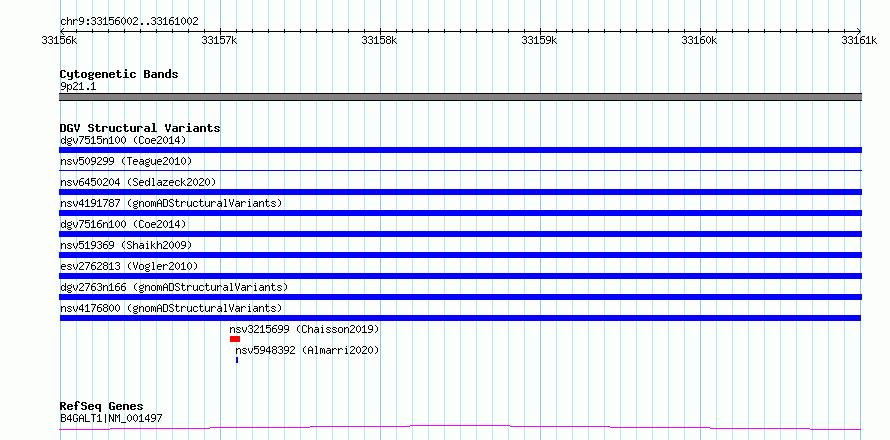Click nsv4191787 gnomAD variant label
Image resolution: width=890 pixels, height=440 pixels.
(x=171, y=203)
